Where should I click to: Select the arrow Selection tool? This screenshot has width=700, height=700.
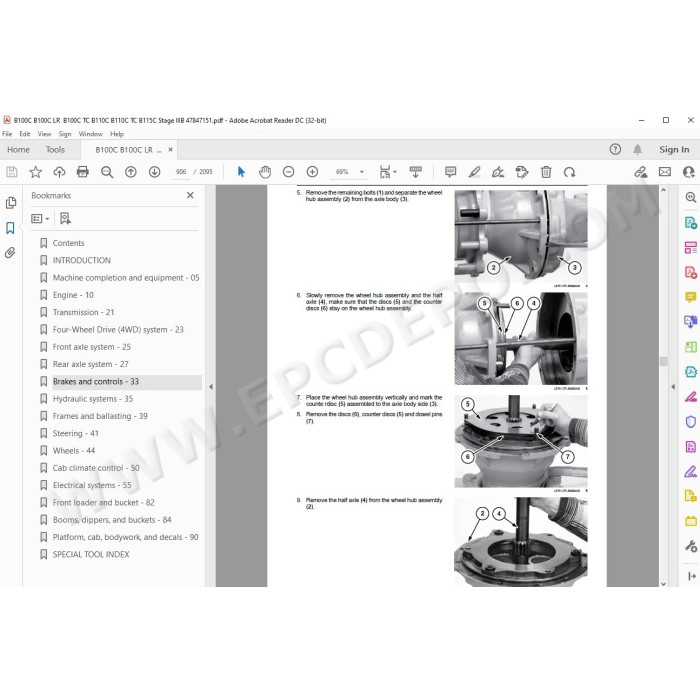click(241, 172)
